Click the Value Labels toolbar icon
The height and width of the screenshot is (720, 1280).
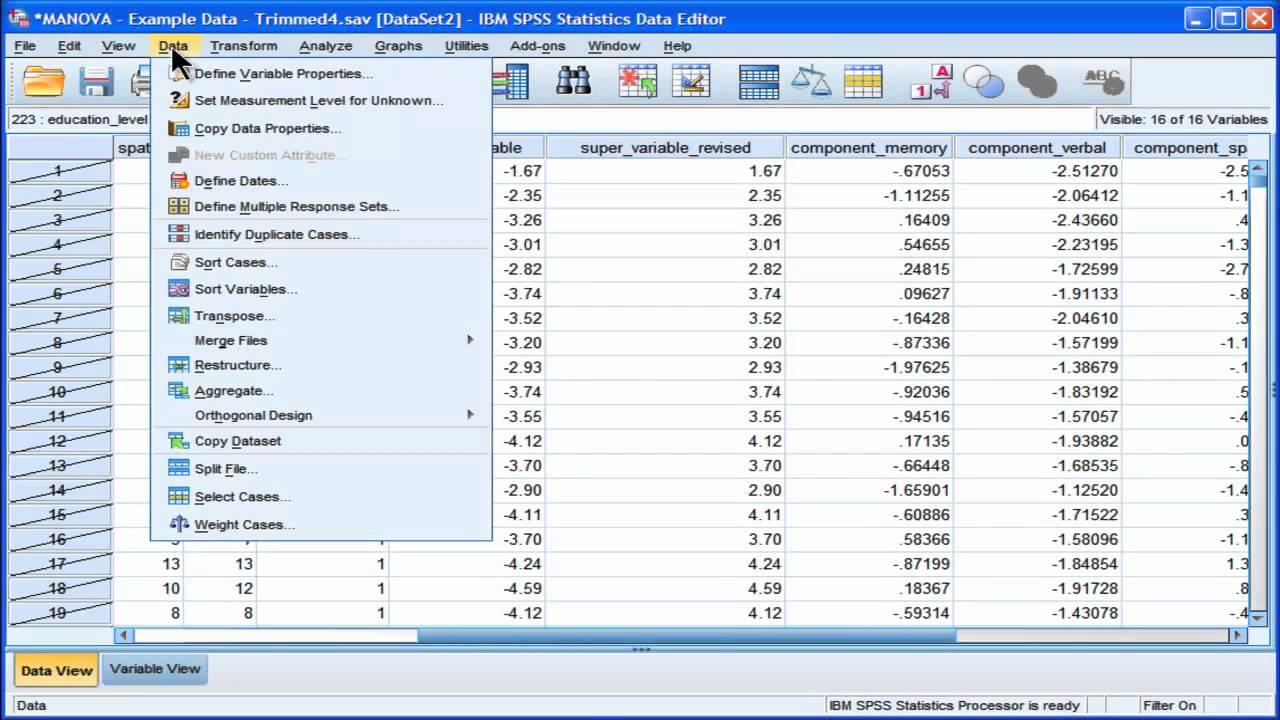point(931,82)
